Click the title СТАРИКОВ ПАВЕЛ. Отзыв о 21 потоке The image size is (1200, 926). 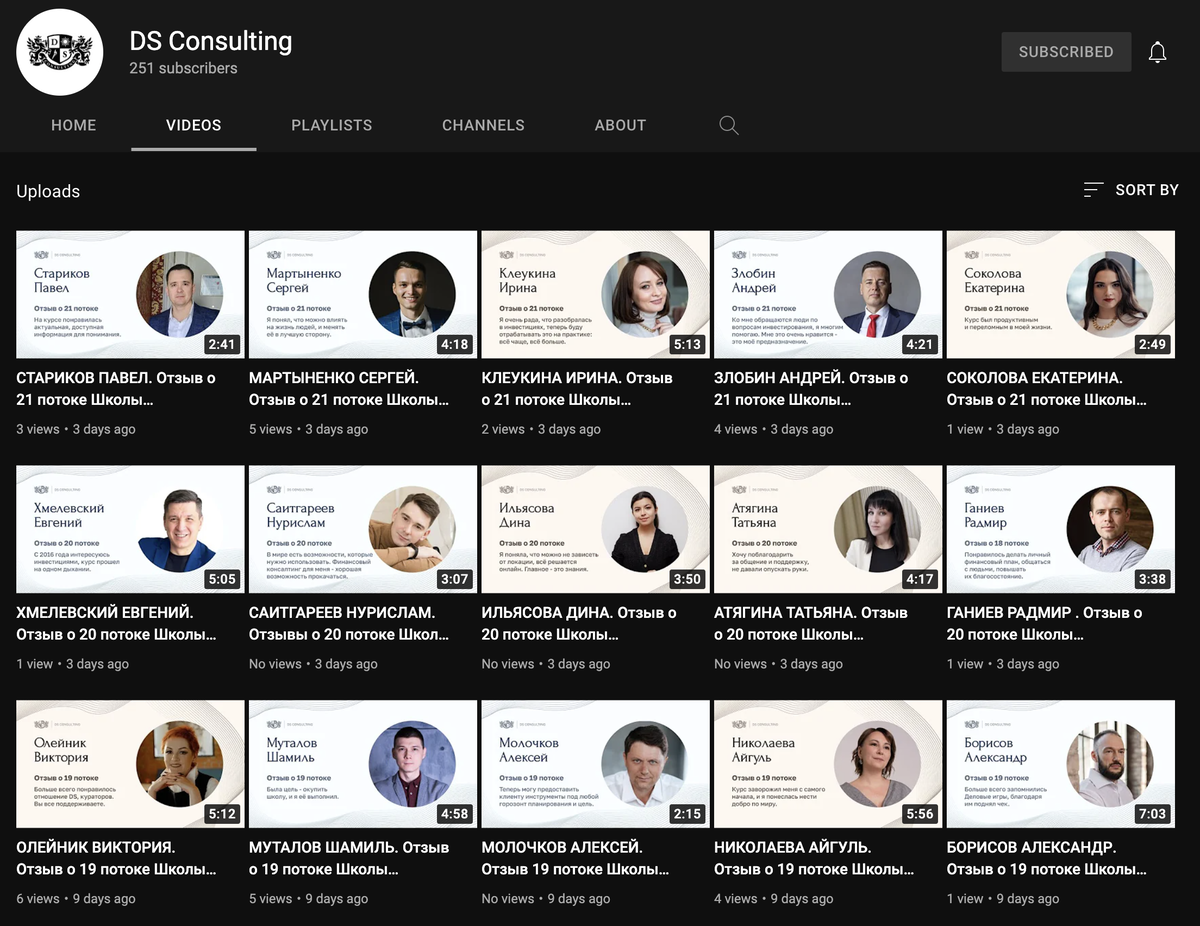click(116, 389)
